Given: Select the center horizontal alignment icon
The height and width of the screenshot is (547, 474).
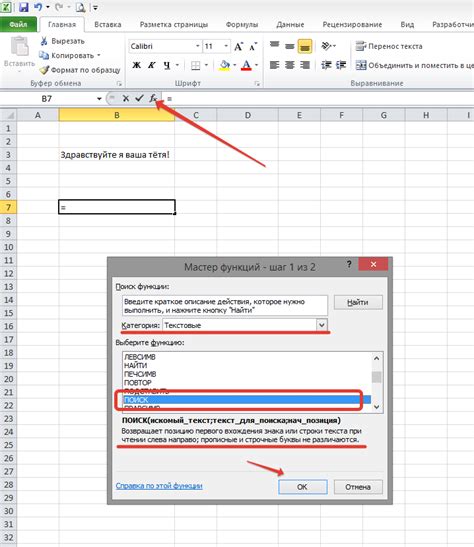Looking at the screenshot, I should (x=289, y=65).
